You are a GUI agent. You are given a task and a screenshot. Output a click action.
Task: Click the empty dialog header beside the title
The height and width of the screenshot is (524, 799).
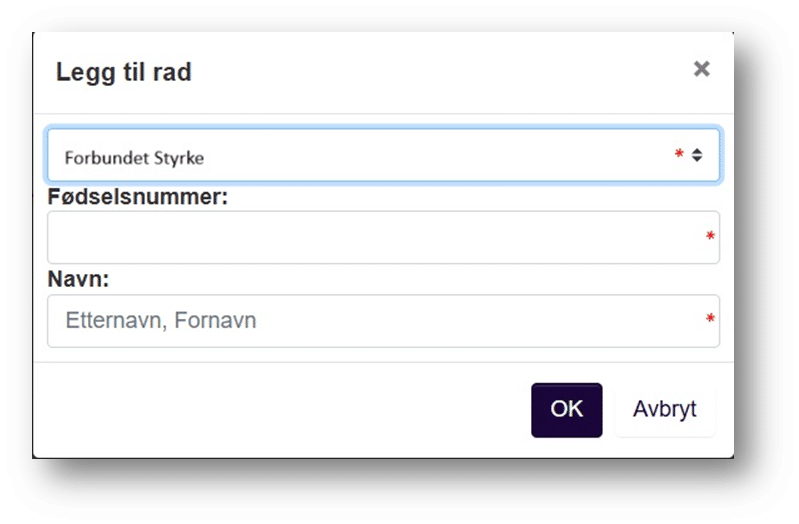coord(430,72)
